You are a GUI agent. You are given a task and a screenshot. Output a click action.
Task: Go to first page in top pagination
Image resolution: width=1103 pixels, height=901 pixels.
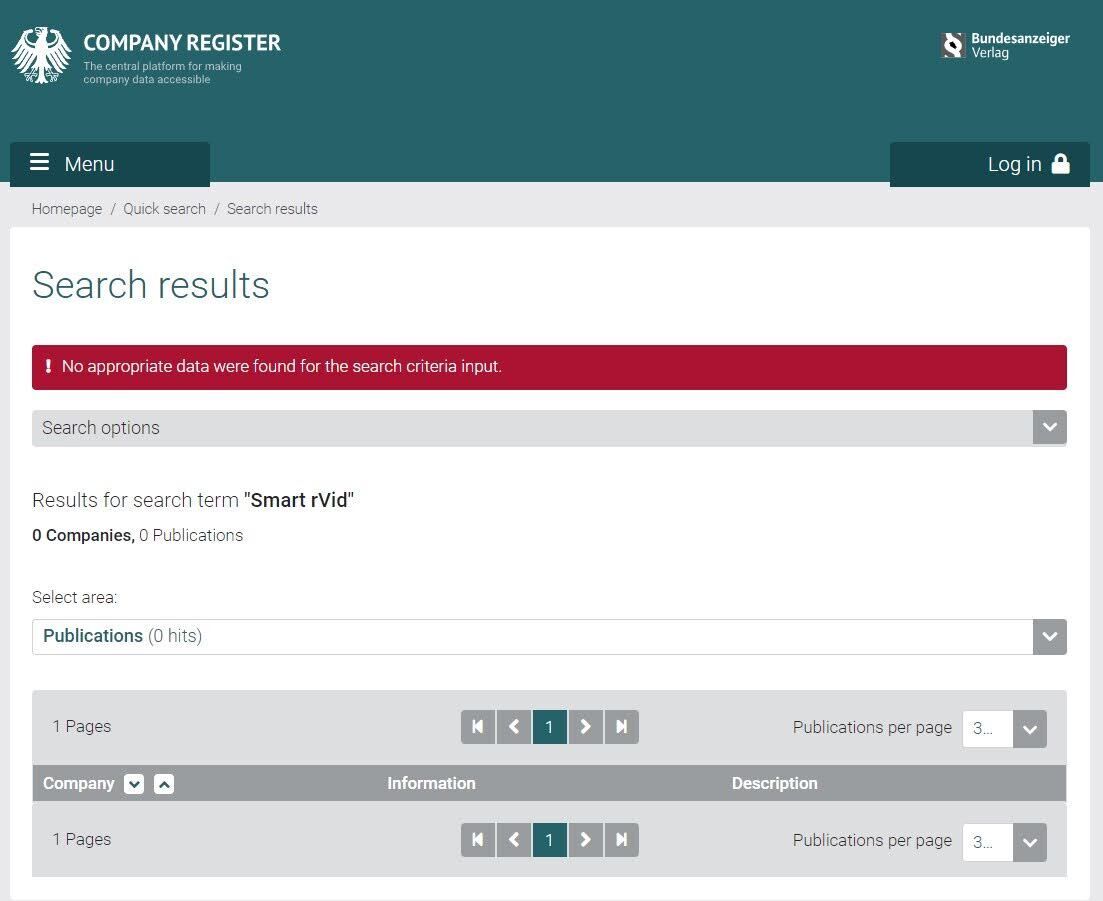478,727
